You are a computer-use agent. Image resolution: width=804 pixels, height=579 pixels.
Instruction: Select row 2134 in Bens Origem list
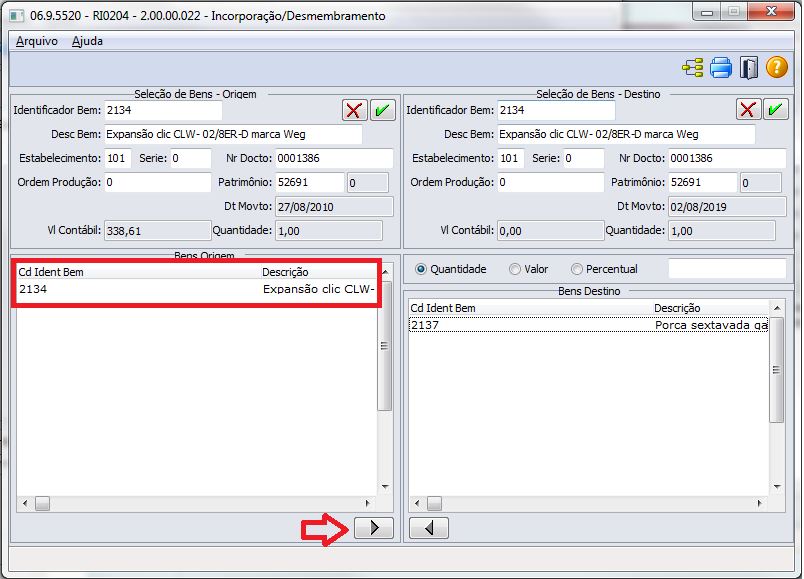point(197,289)
